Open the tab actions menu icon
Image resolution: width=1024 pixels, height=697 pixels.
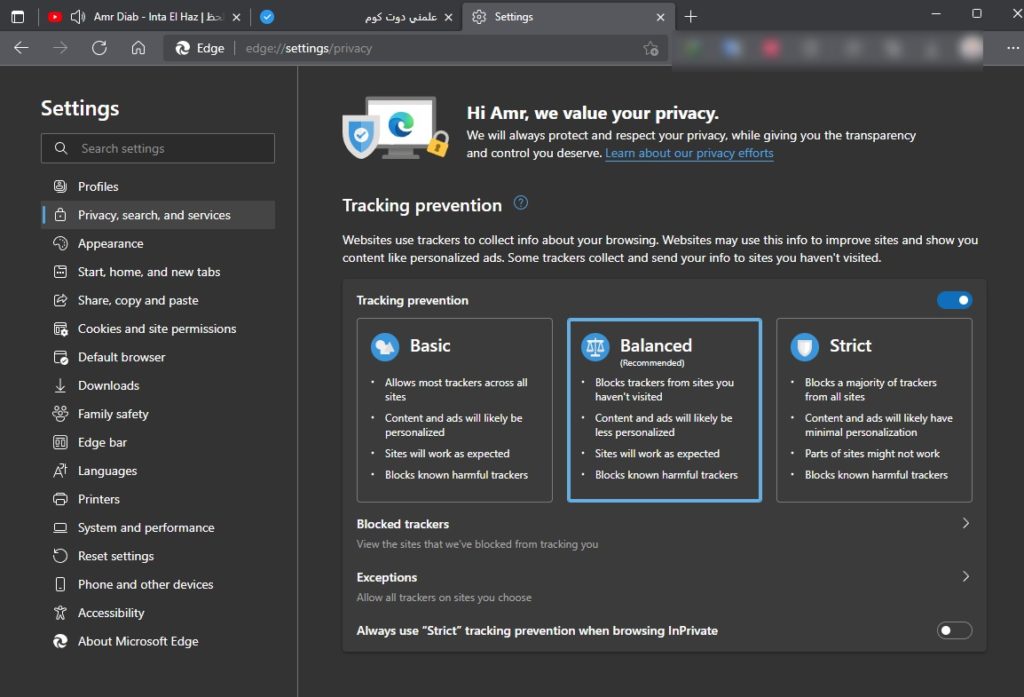pyautogui.click(x=17, y=16)
